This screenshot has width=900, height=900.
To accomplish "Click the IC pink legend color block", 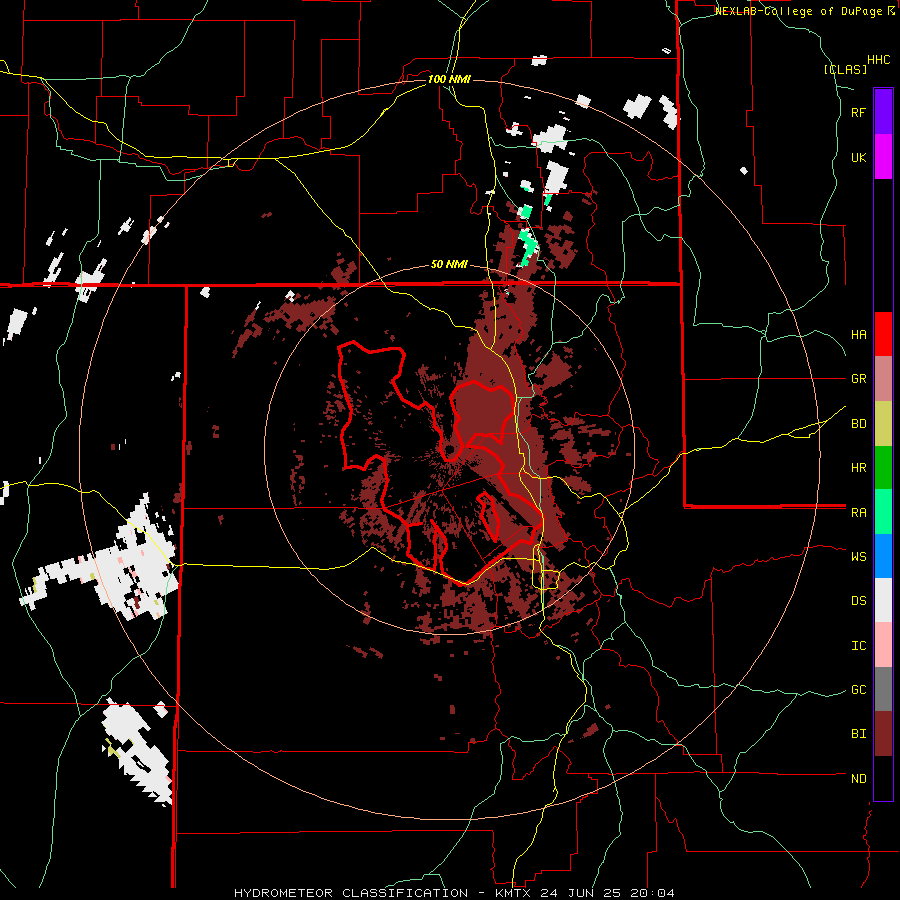I will pyautogui.click(x=883, y=645).
